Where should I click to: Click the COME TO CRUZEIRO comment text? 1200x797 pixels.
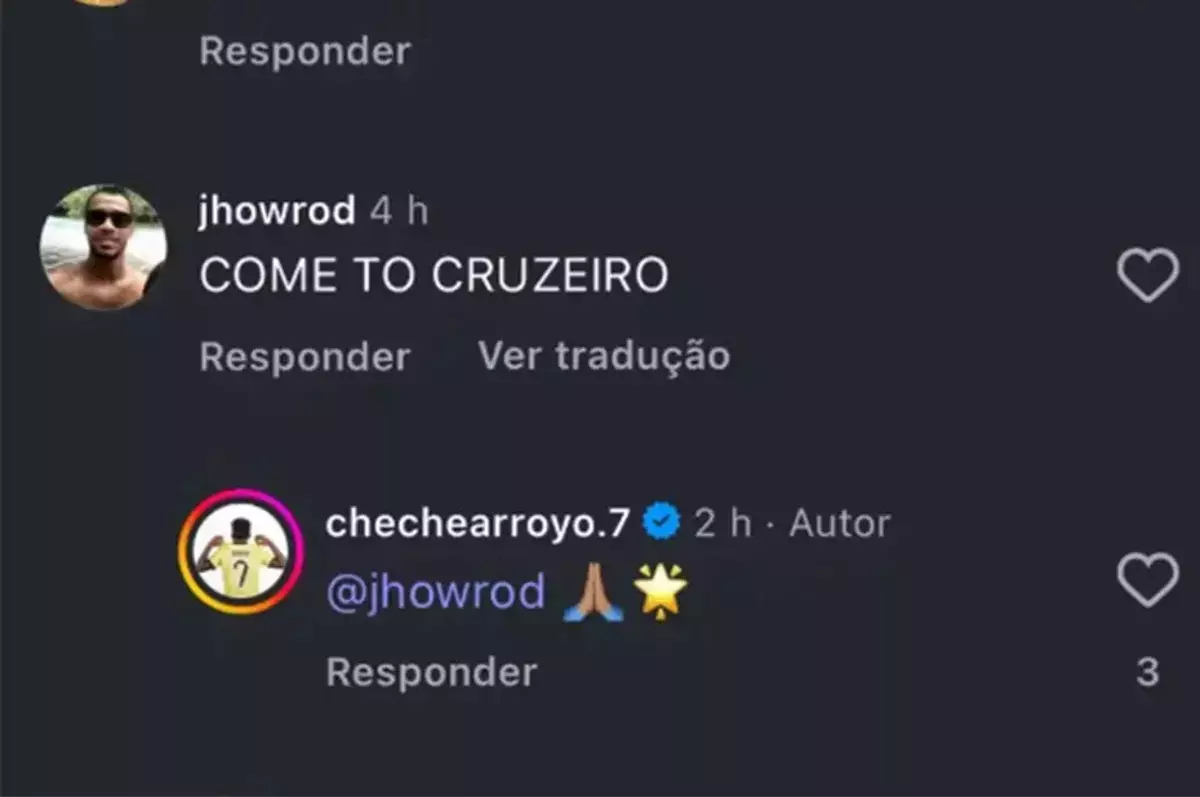434,276
